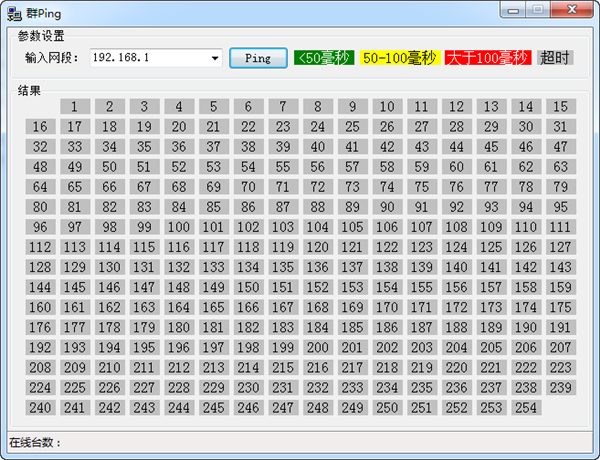Click host cell 63 in results grid
The width and height of the screenshot is (600, 460).
point(560,167)
